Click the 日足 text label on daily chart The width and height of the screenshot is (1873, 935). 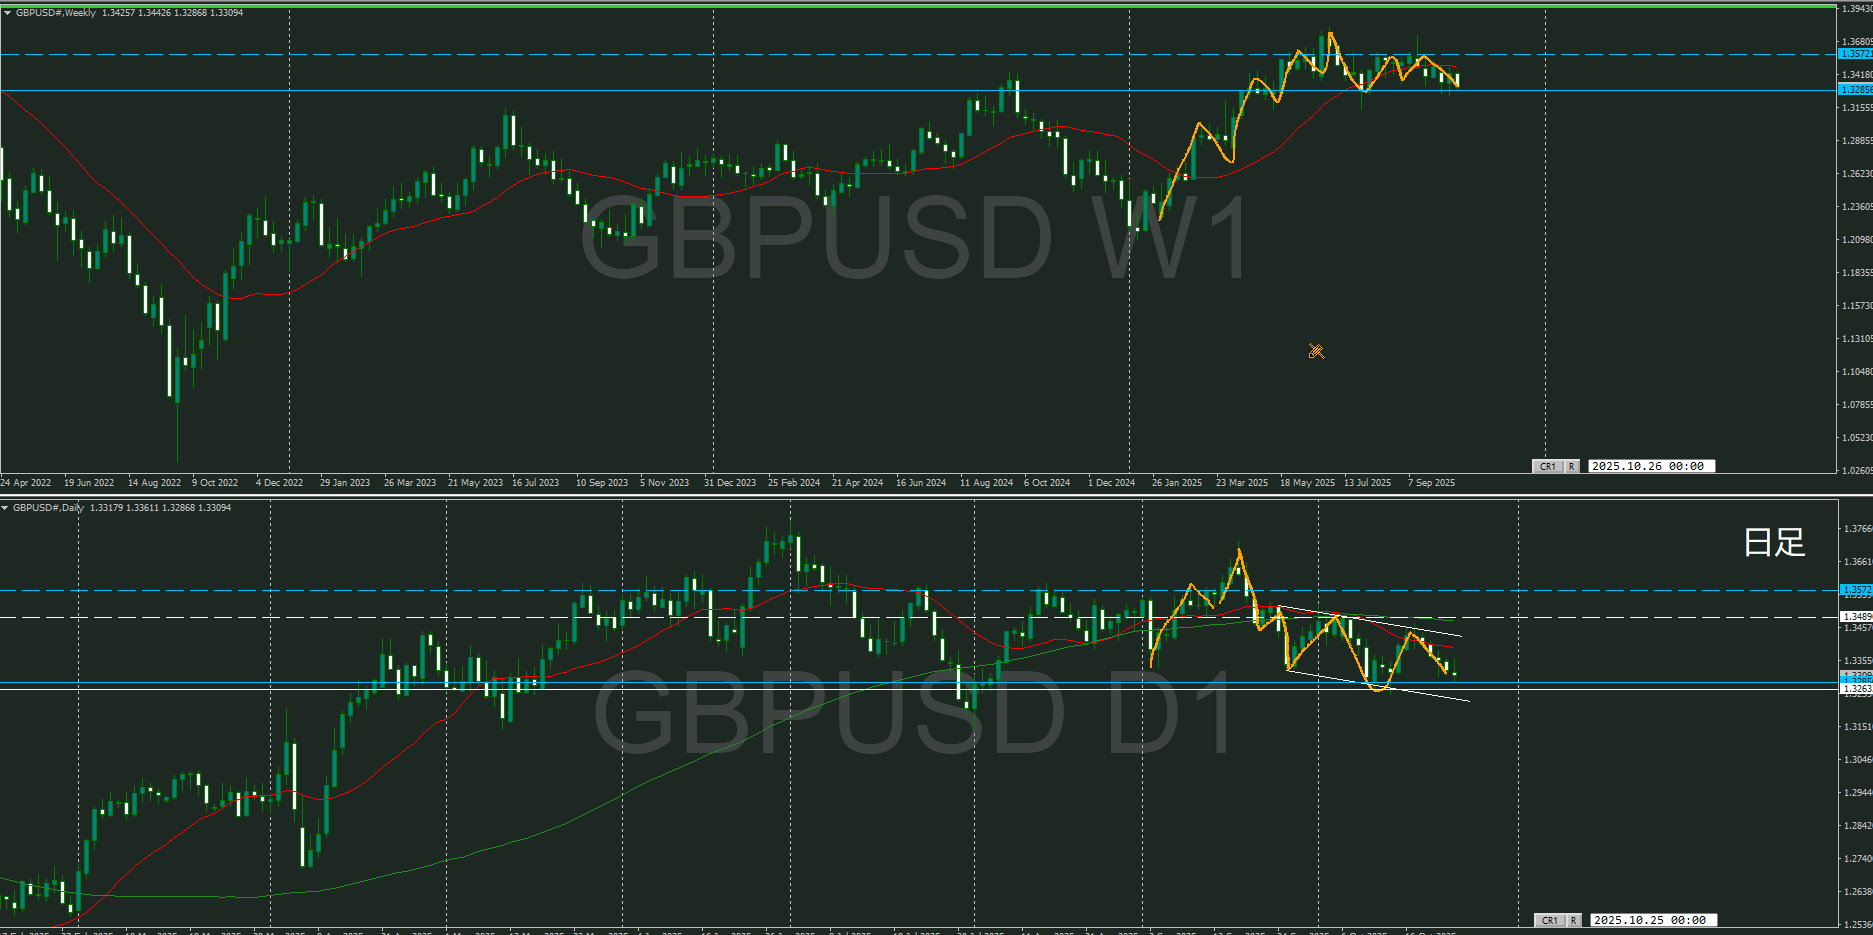click(x=1774, y=543)
